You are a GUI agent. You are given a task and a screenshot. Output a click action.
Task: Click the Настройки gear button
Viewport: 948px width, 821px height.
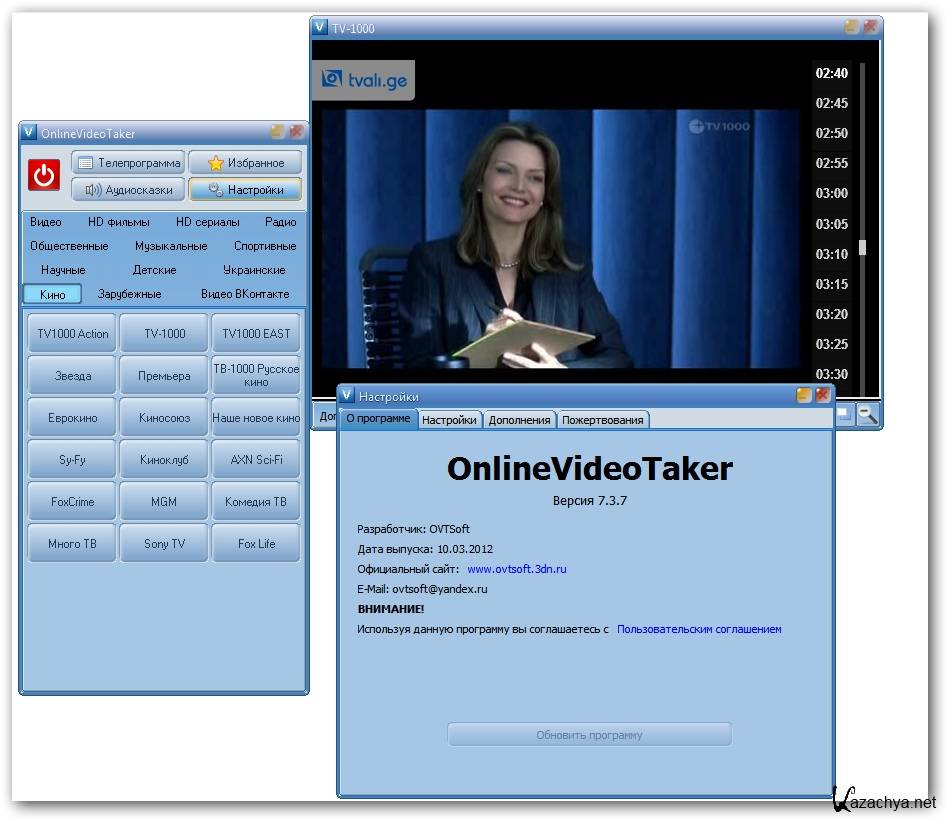(245, 190)
